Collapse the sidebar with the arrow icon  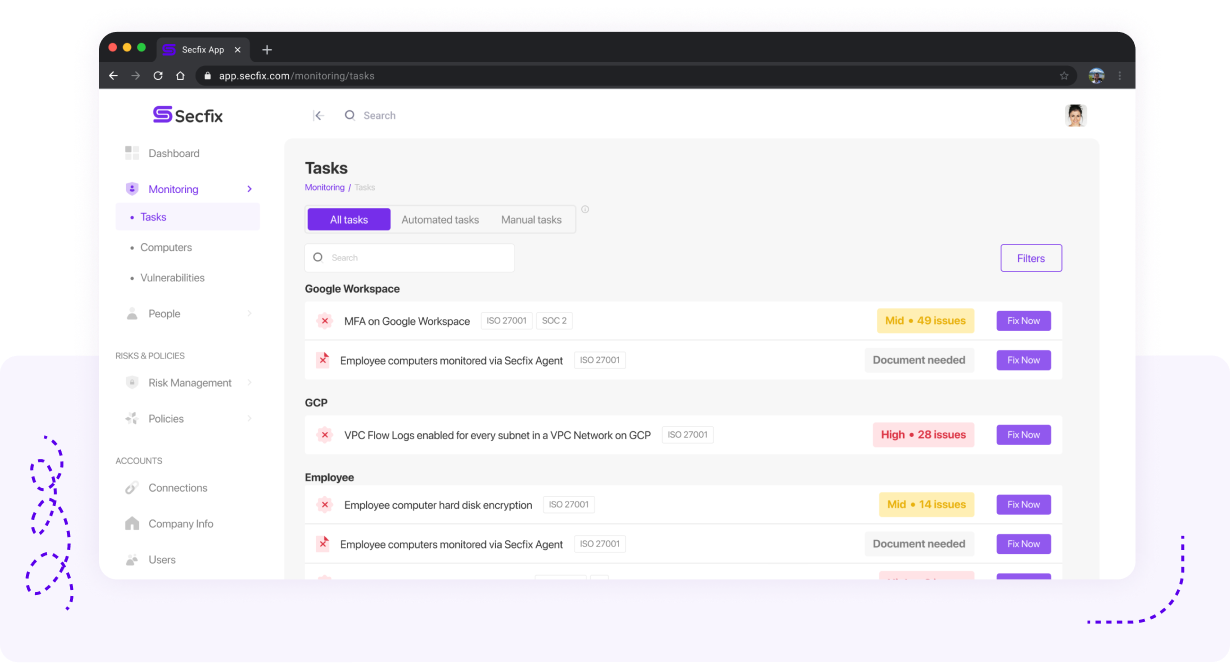318,115
